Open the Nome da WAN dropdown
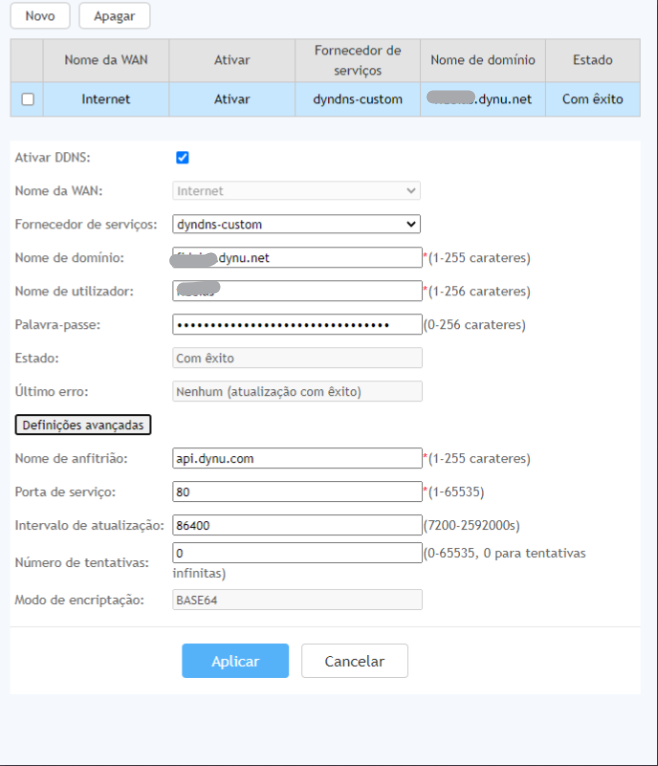 tap(296, 191)
